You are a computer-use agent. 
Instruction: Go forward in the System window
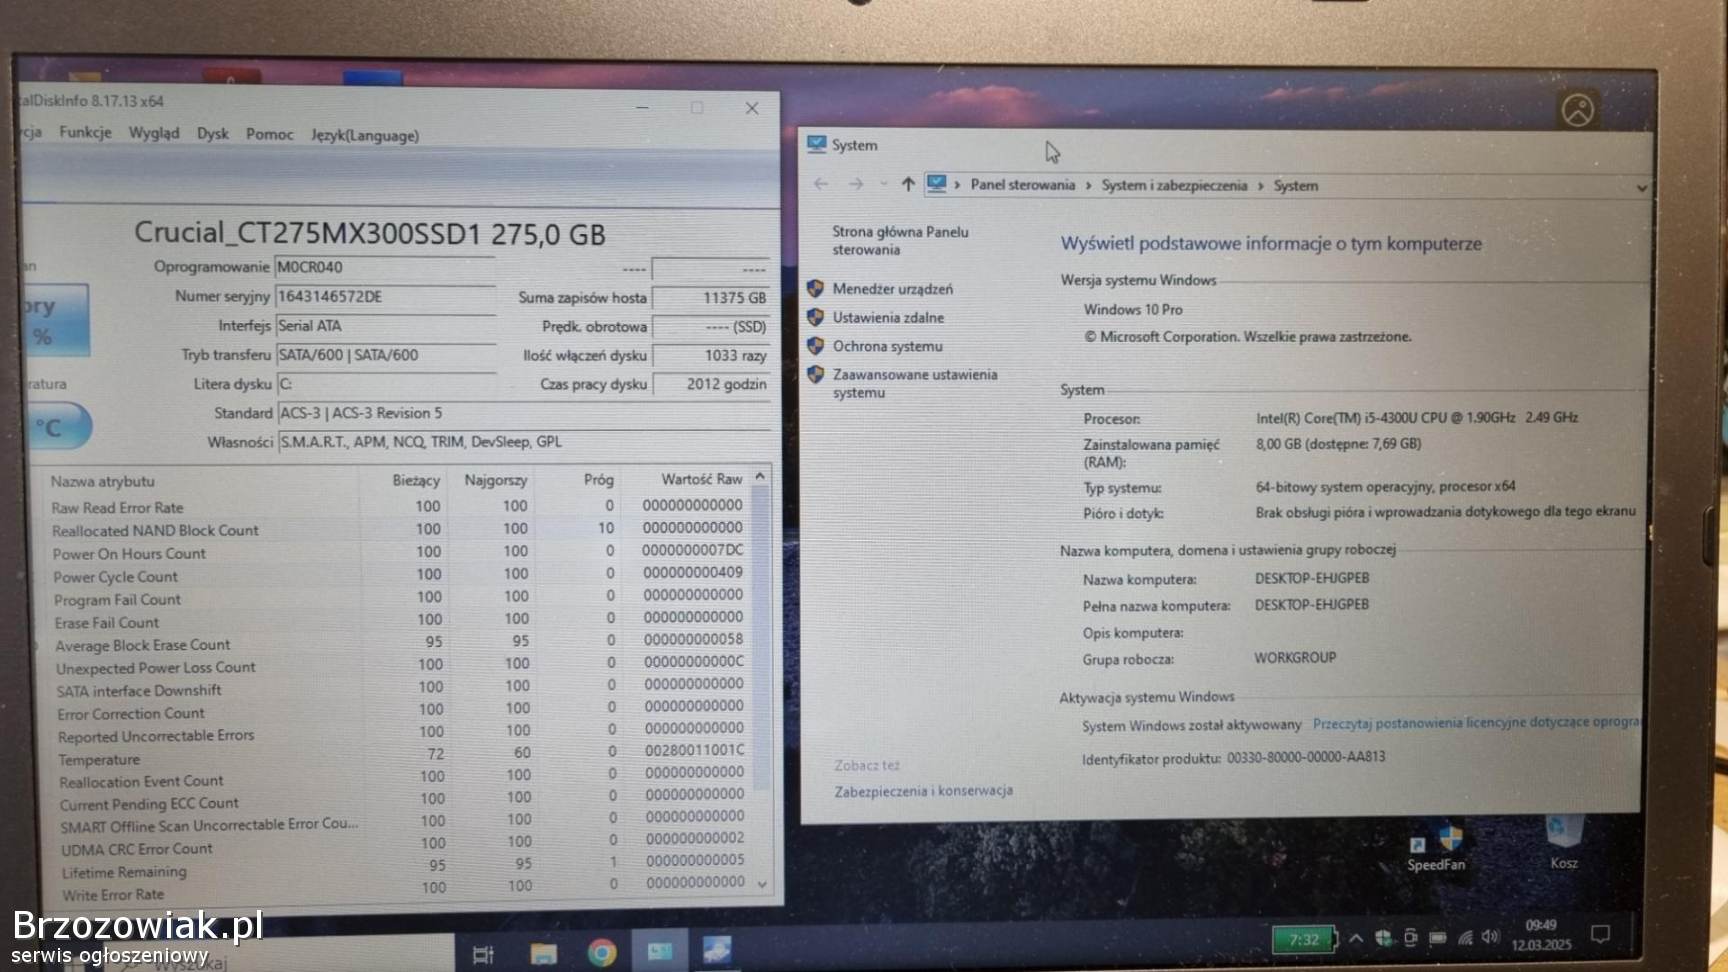point(856,184)
